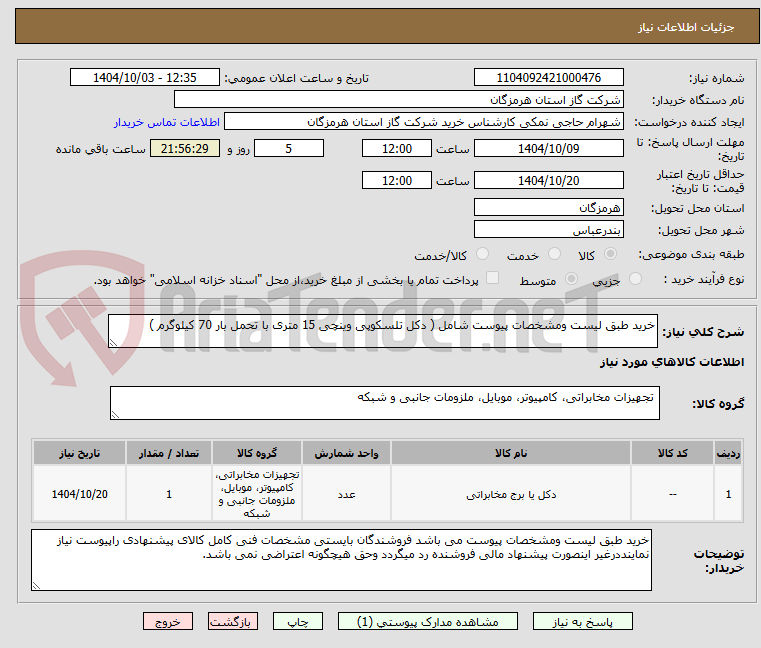761x648 pixels.
Task: Click the validity date field 1404/10/20
Action: (x=548, y=180)
